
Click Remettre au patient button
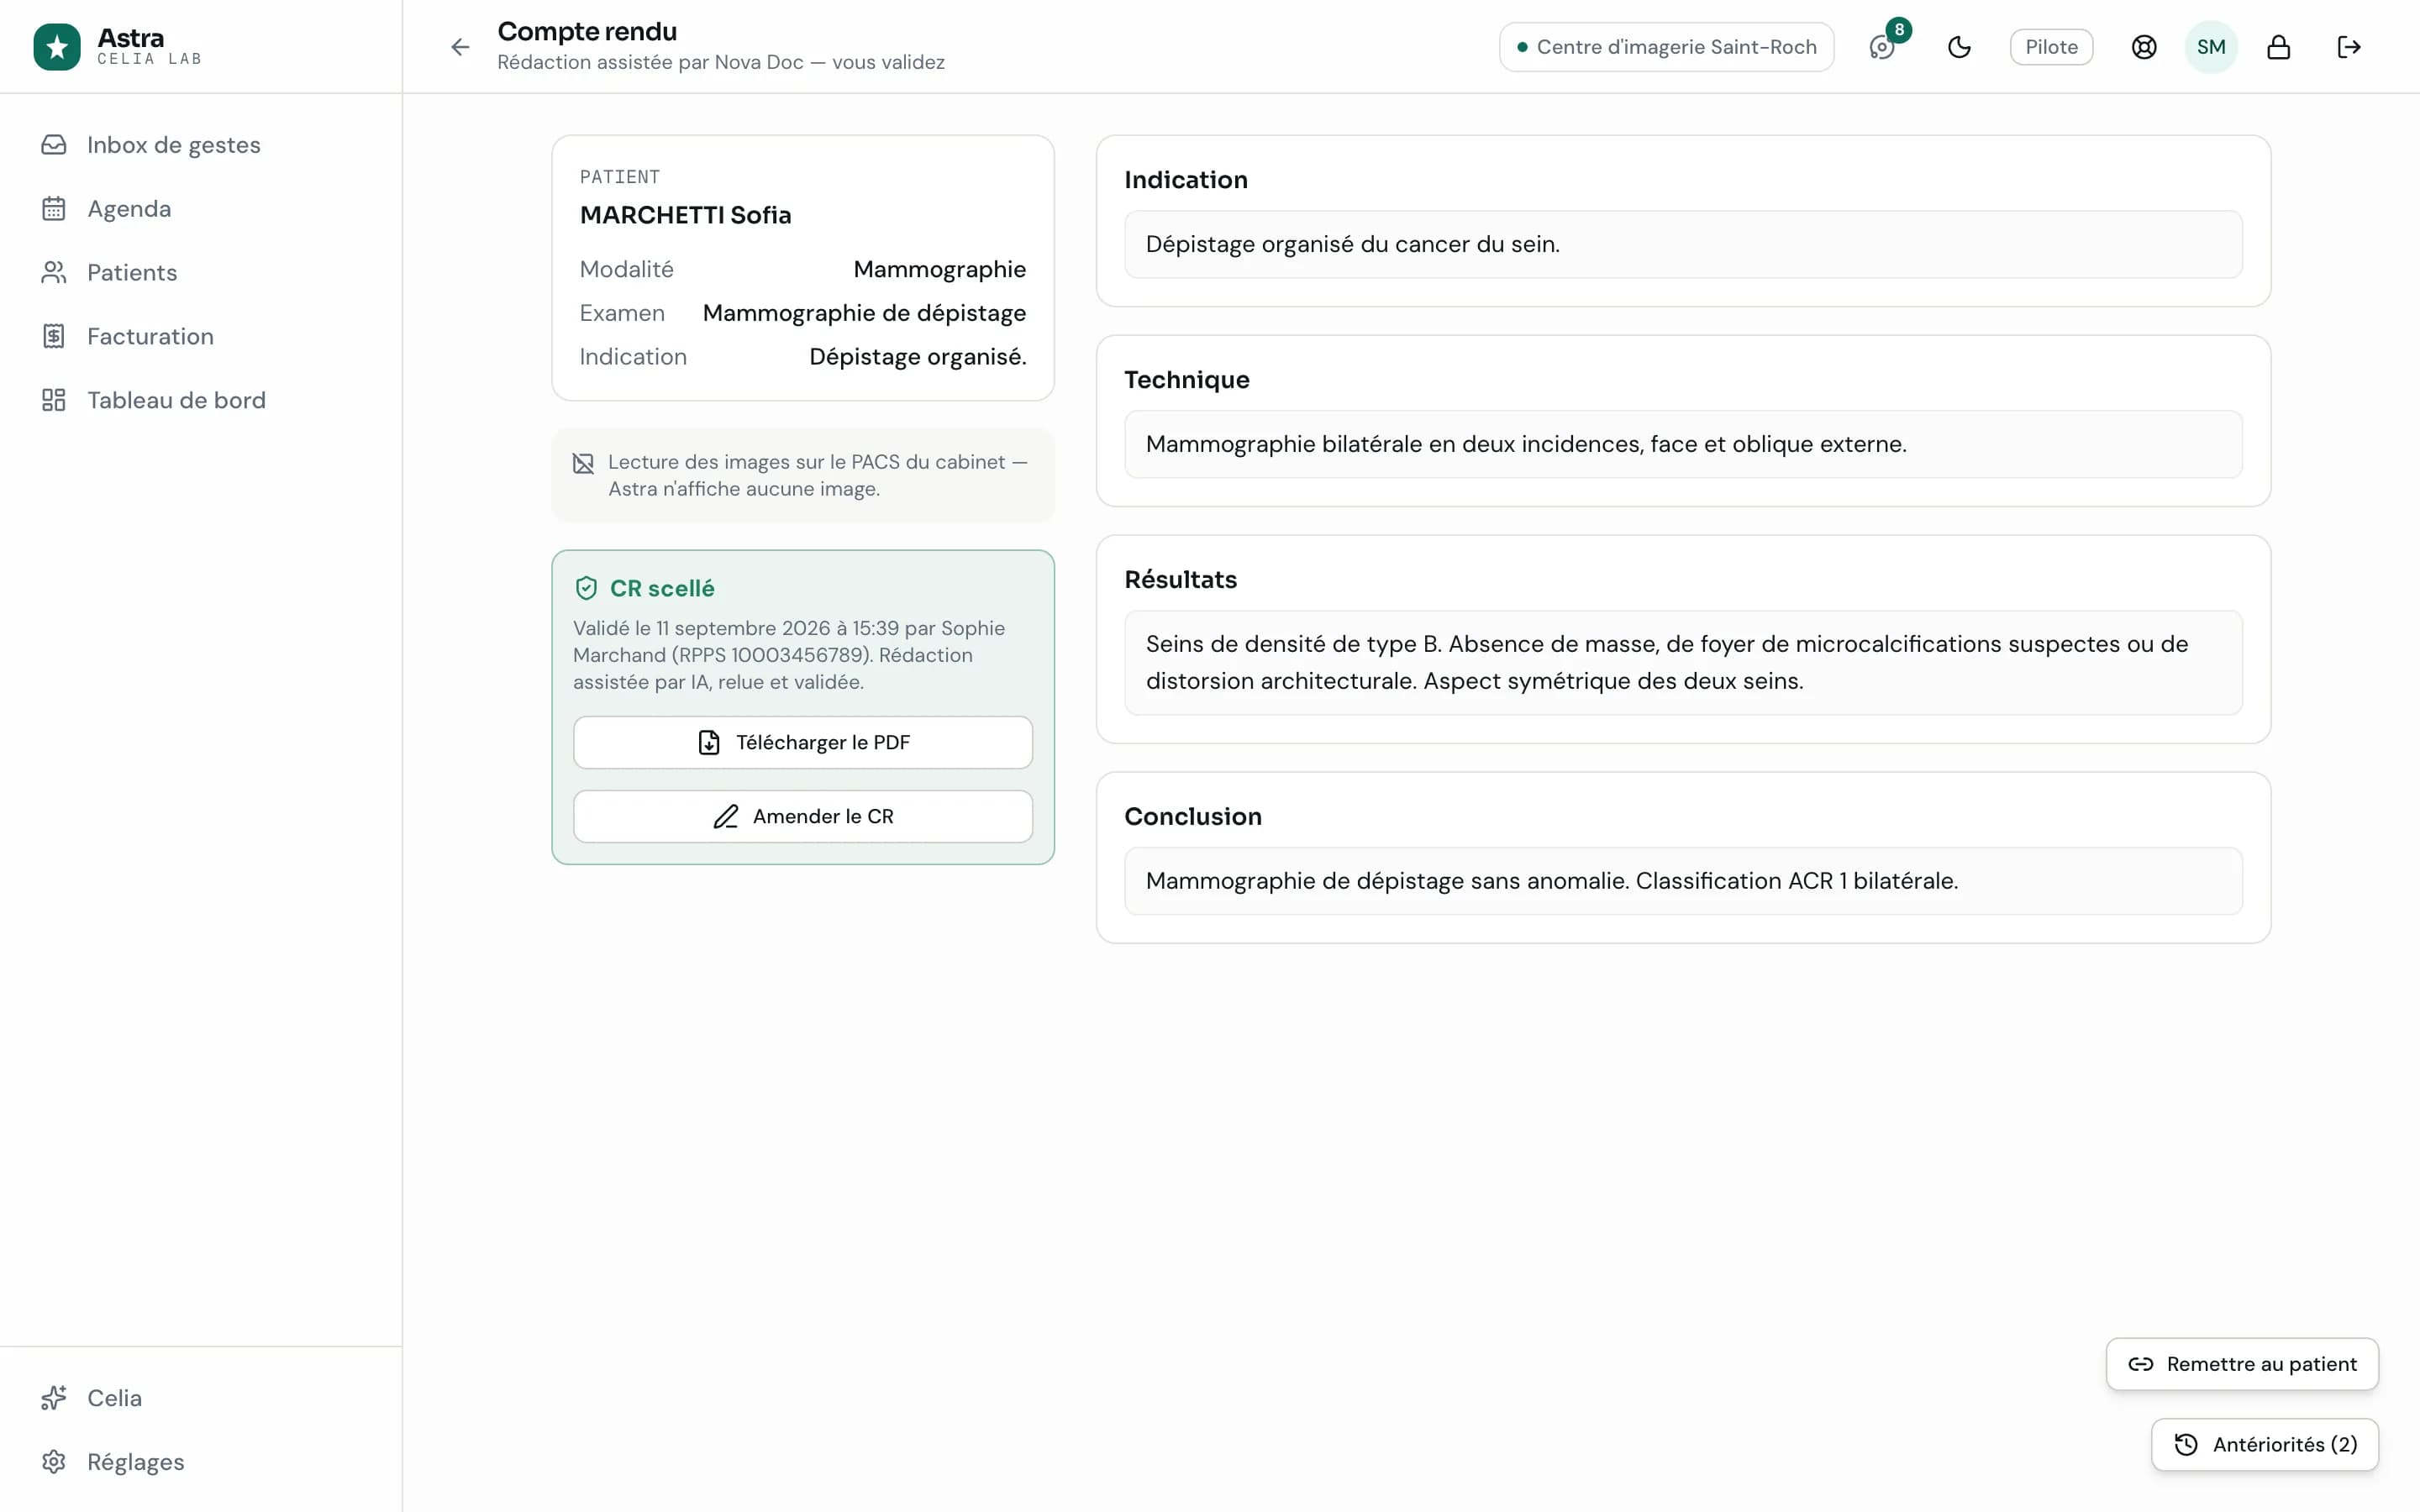(x=2242, y=1364)
